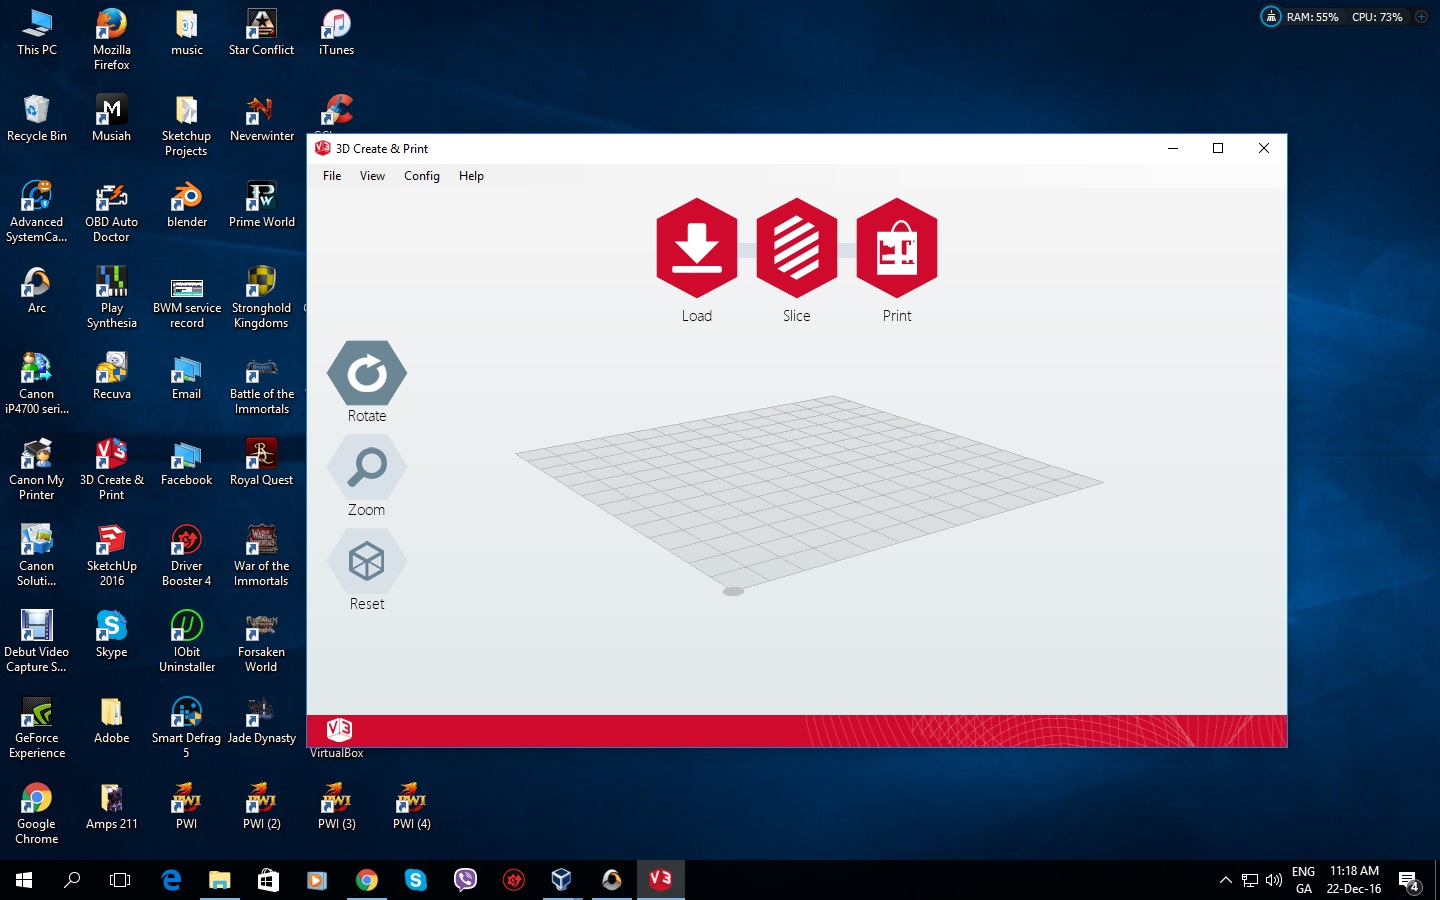Reset the view with the cube icon

pos(366,562)
